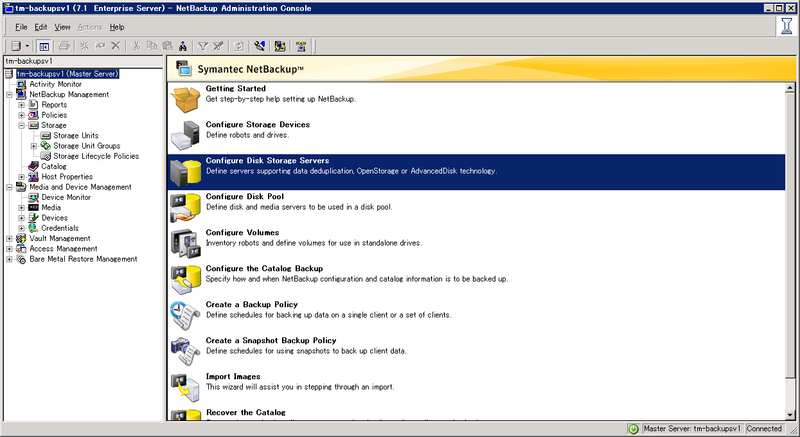Expand the Devices tree node
800x437 pixels.
click(21, 218)
